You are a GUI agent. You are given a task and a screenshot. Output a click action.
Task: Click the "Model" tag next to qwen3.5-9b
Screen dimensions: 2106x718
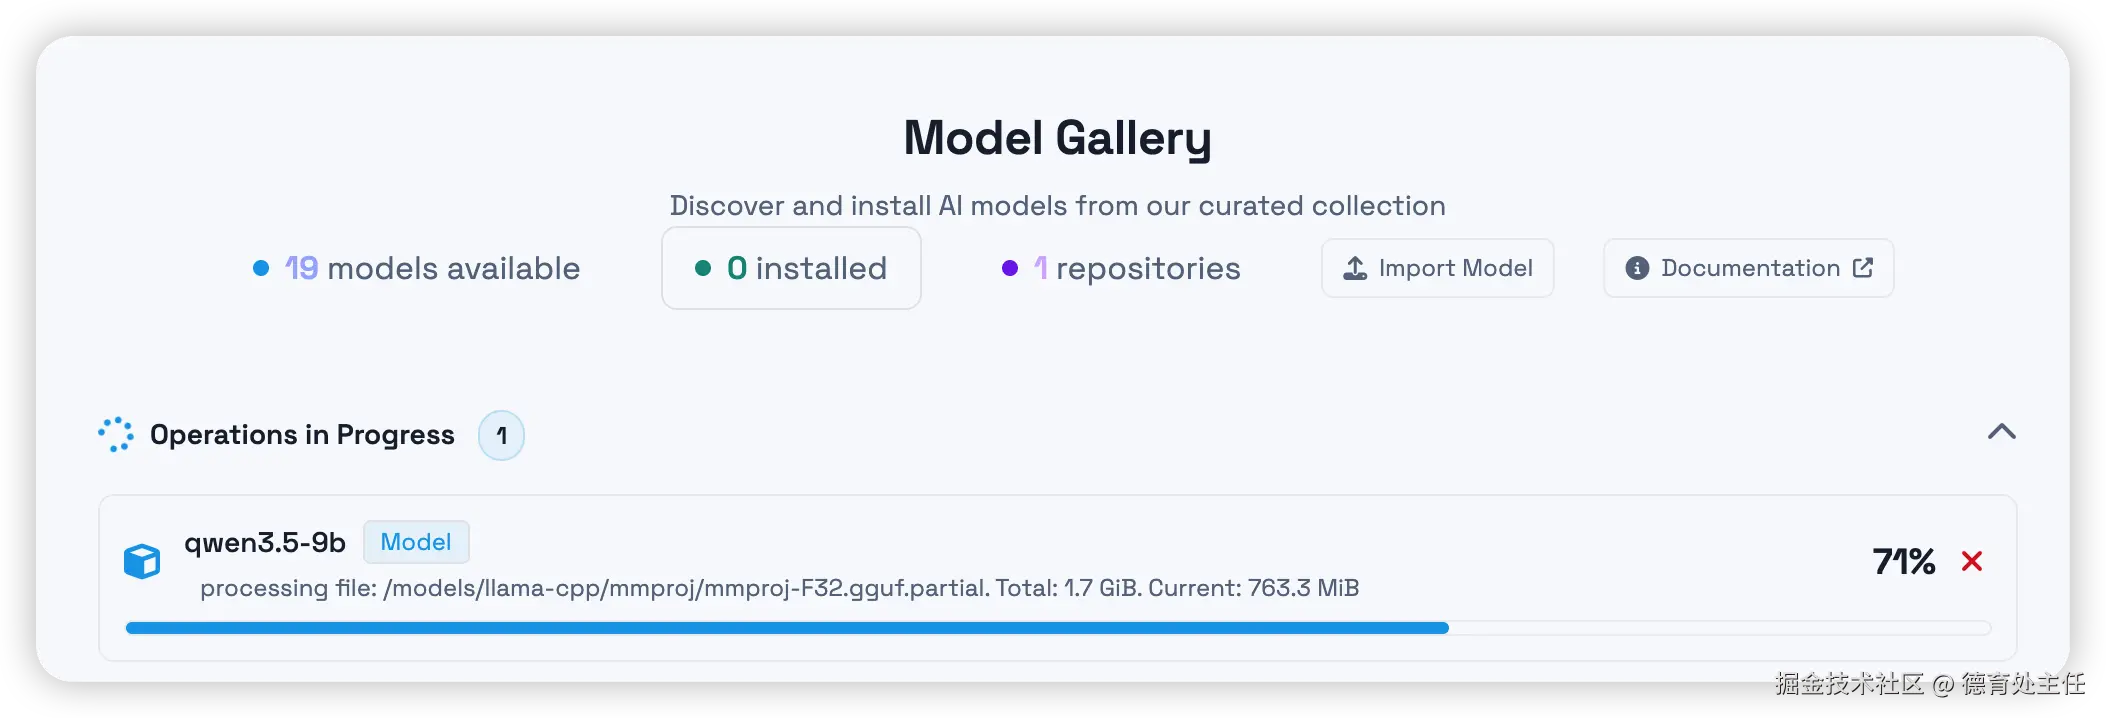[416, 542]
